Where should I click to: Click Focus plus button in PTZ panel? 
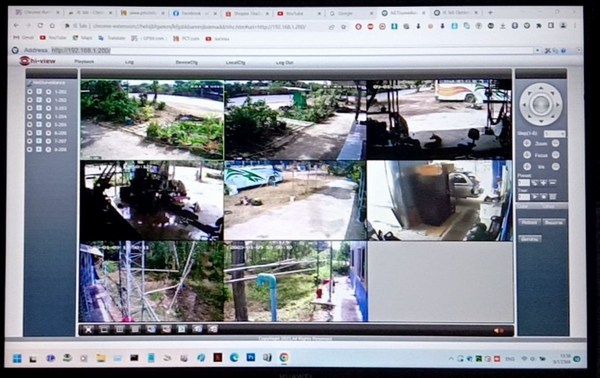tap(527, 155)
